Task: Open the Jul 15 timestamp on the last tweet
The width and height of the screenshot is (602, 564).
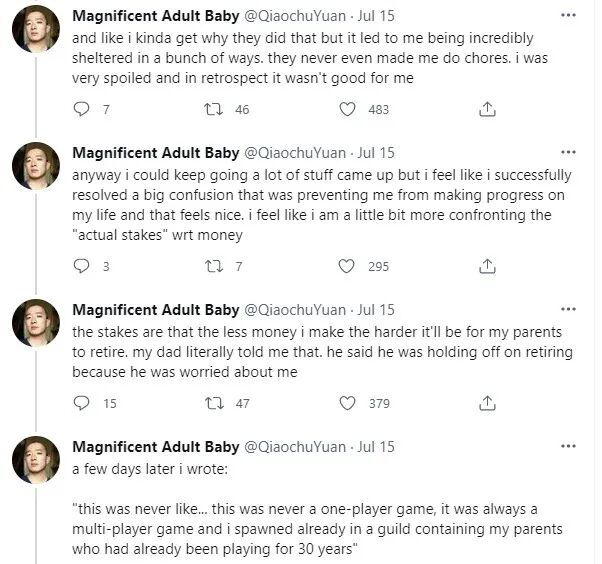Action: [376, 447]
